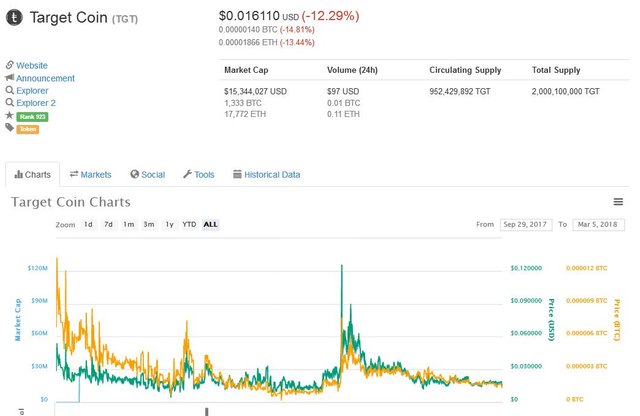Switch to the Historical Data tab
640x416 pixels.
(267, 174)
